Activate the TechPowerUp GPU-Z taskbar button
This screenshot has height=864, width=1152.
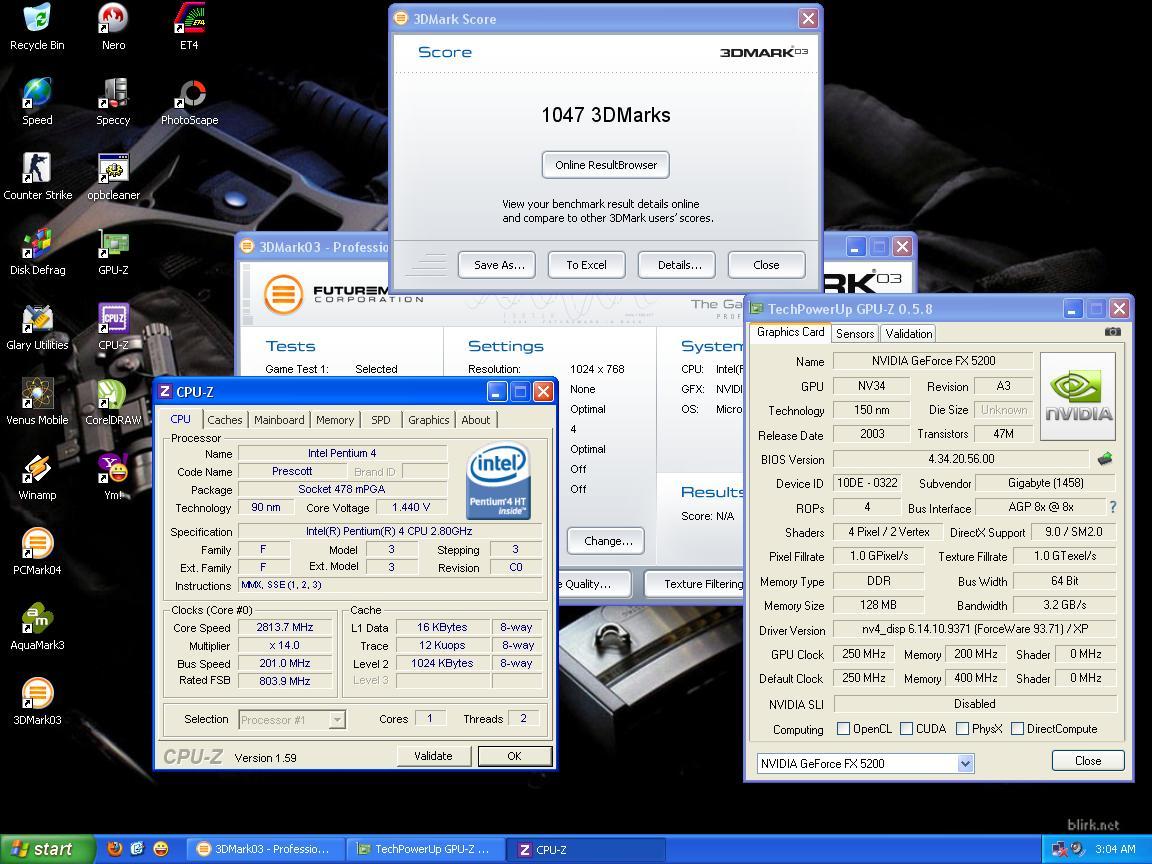[425, 849]
